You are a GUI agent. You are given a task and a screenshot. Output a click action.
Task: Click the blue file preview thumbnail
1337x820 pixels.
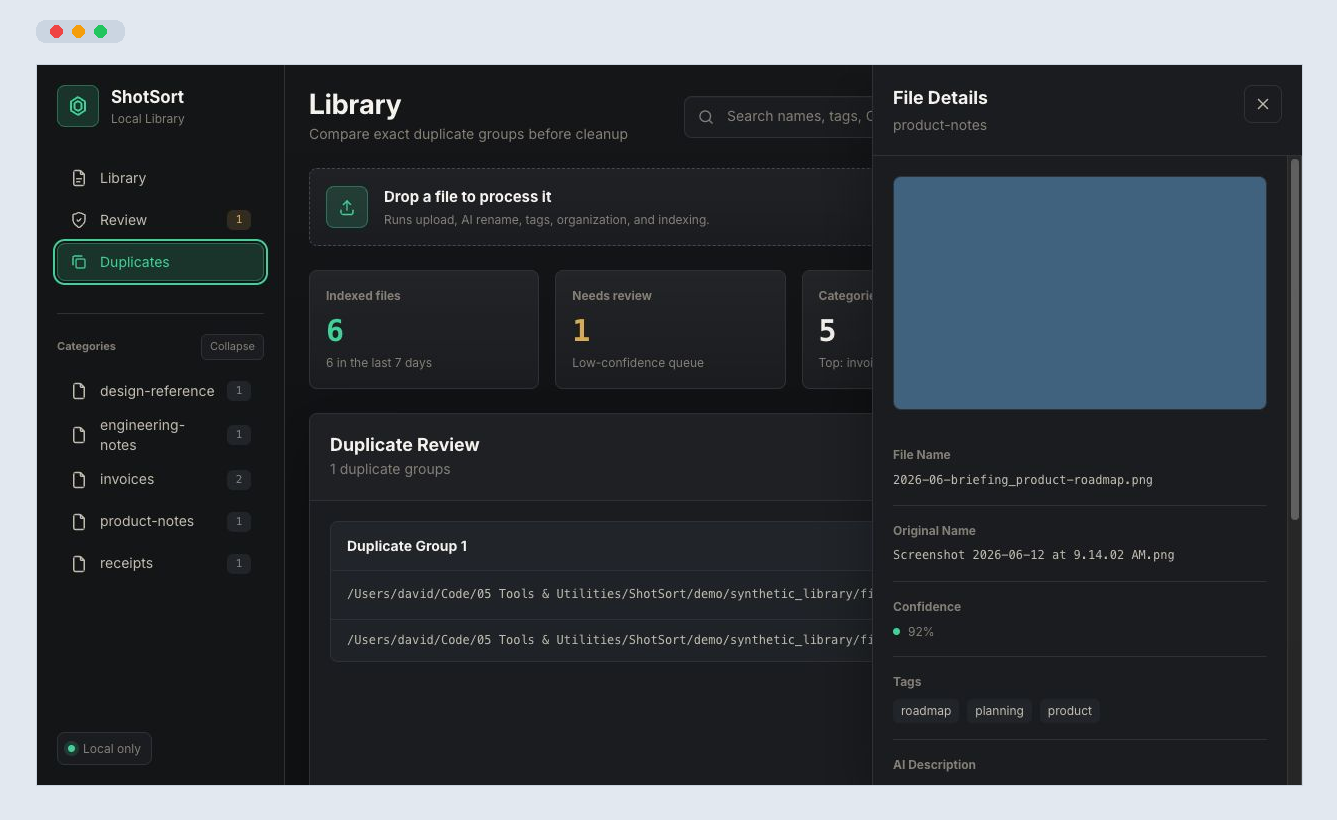[1079, 293]
